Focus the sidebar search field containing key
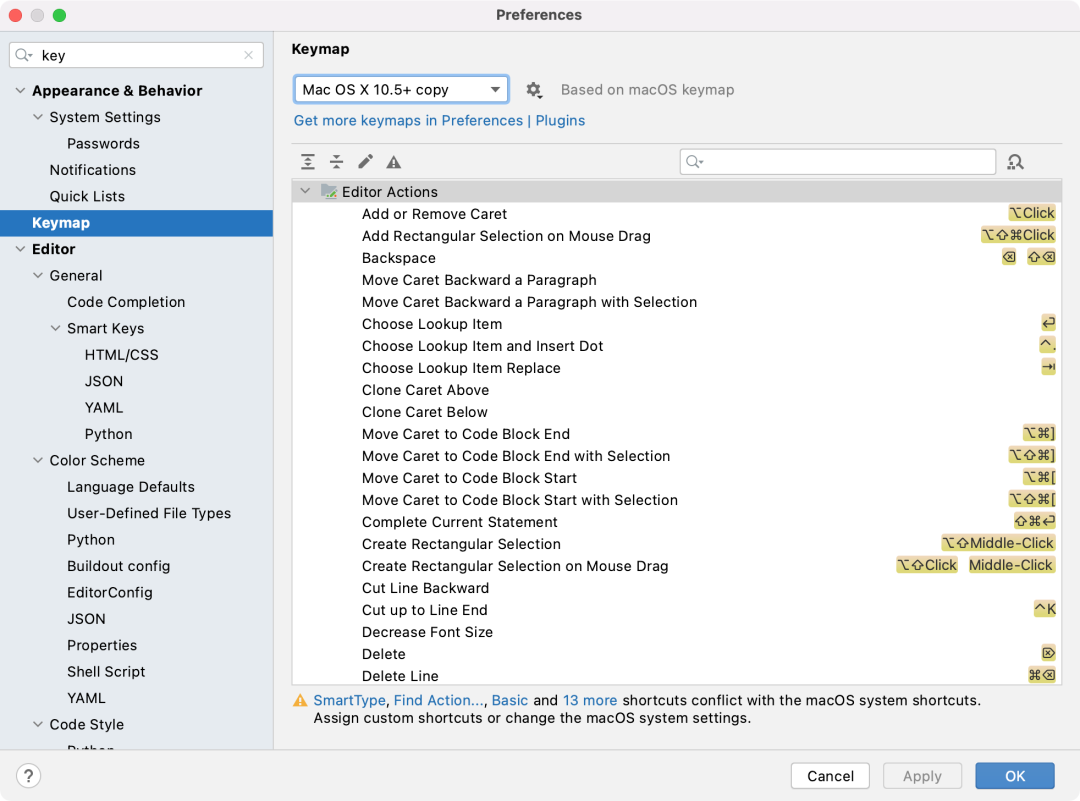 tap(136, 55)
